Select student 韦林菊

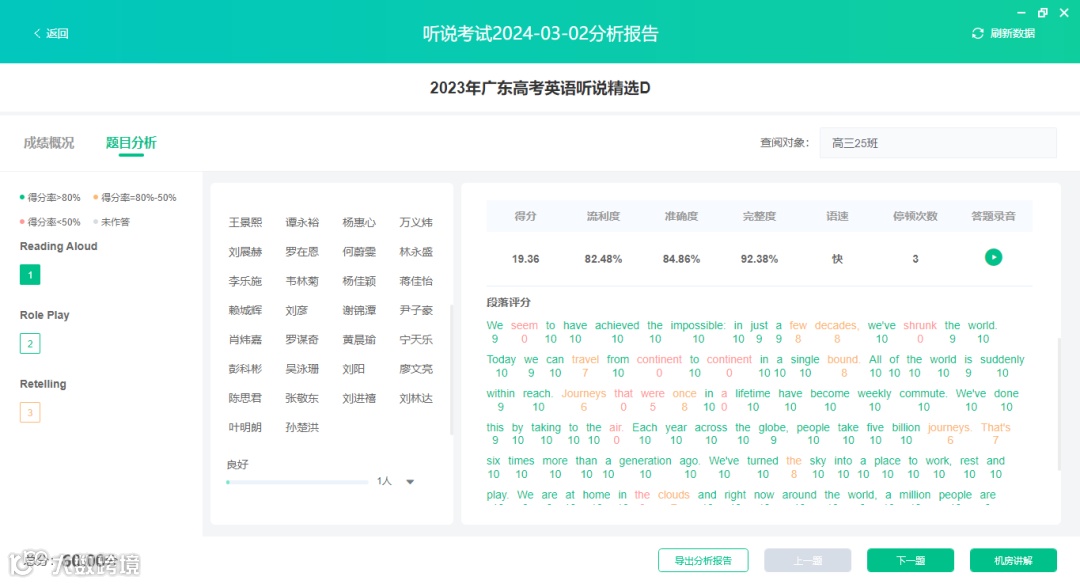(x=302, y=281)
